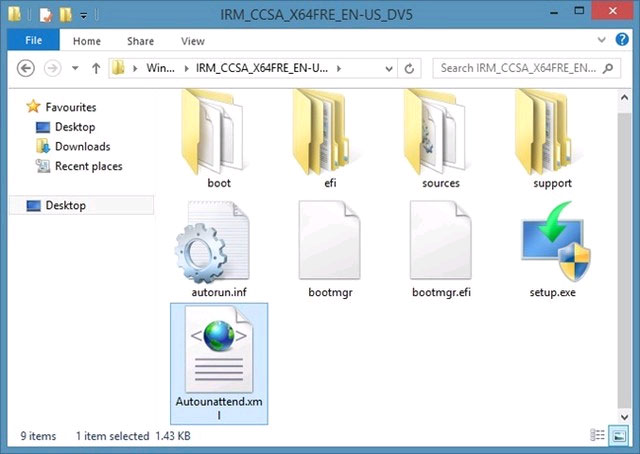Viewport: 640px width, 454px height.
Task: Open the File menu
Action: (x=33, y=40)
